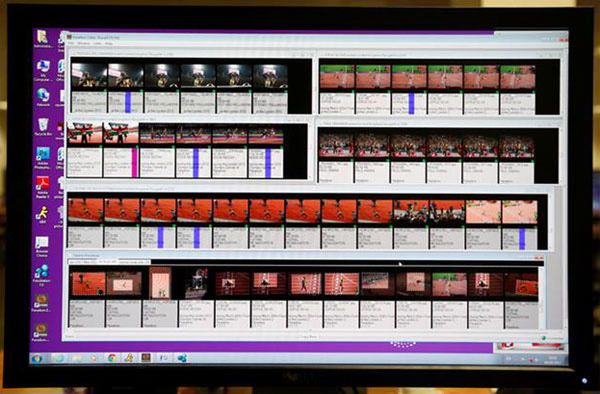Select the first tab above the bottom thumbnail strip
The width and height of the screenshot is (600, 394).
[82, 262]
